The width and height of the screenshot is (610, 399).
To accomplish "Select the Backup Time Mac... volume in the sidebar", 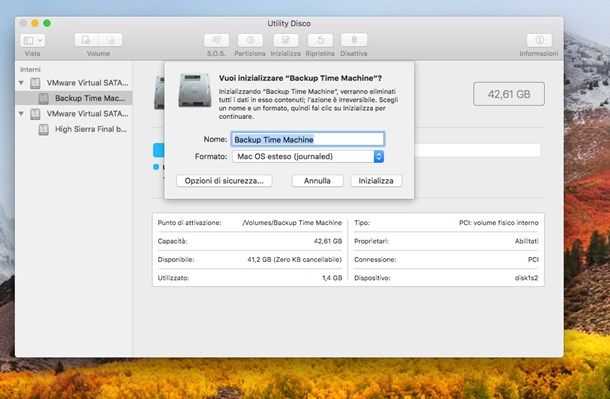I will pos(74,98).
